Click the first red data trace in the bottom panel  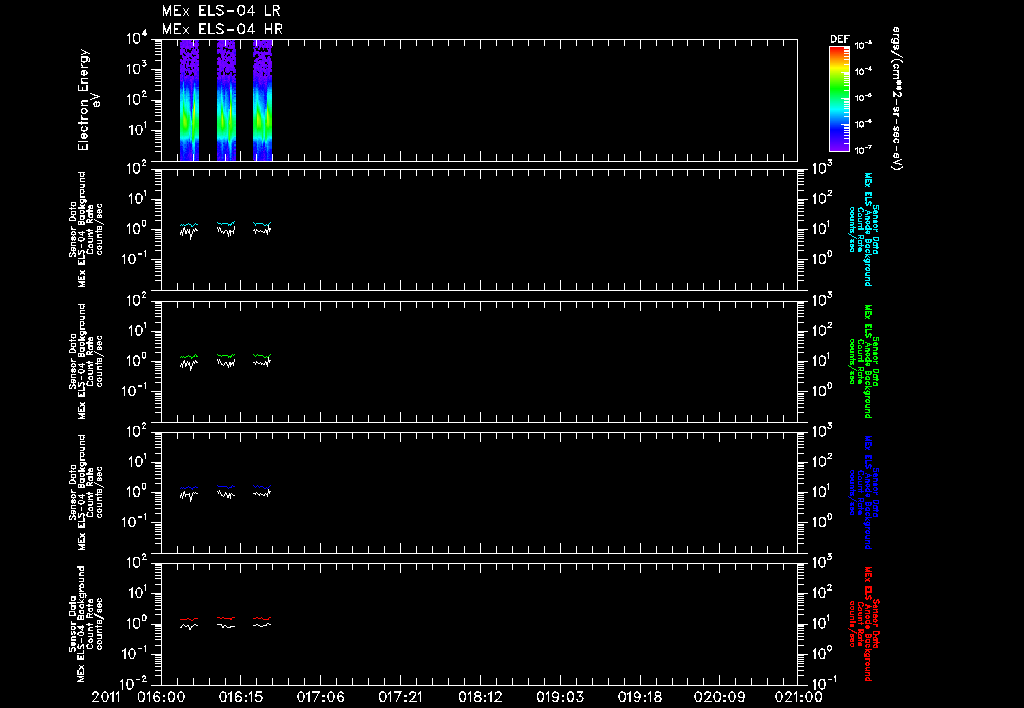click(x=189, y=619)
